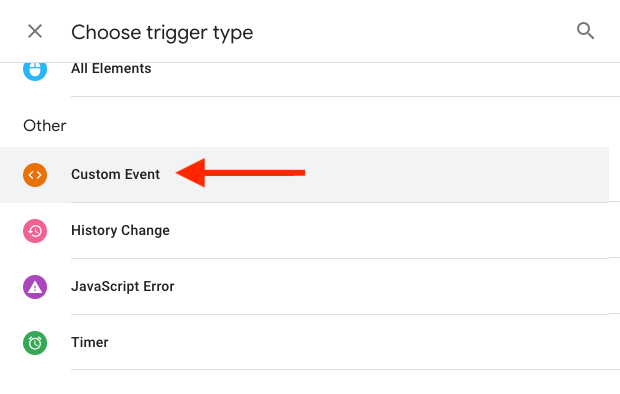Open trigger type search with magnifier icon
Screen dimensions: 620x394
[x=585, y=31]
